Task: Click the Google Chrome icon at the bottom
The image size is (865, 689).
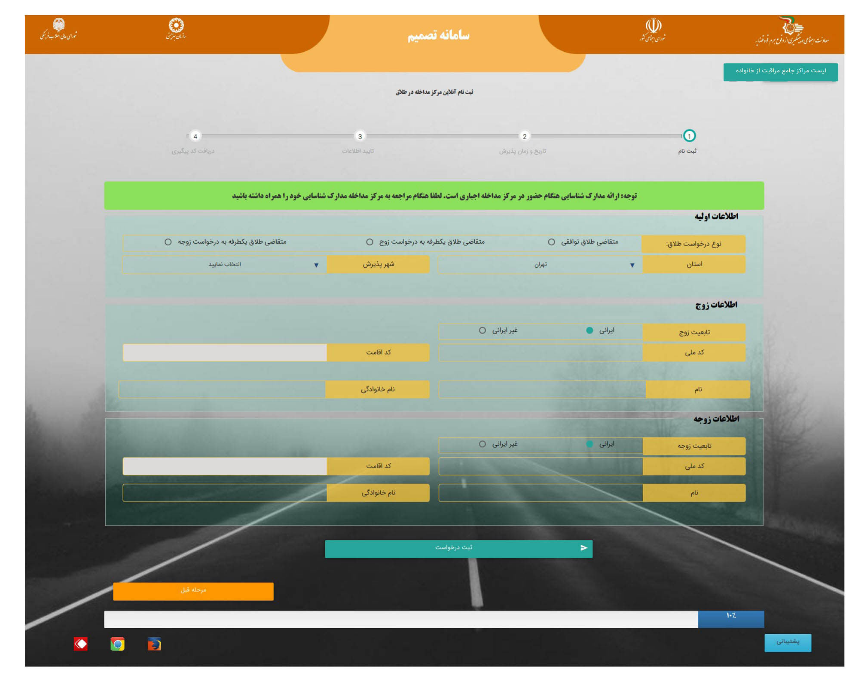Action: [x=118, y=644]
